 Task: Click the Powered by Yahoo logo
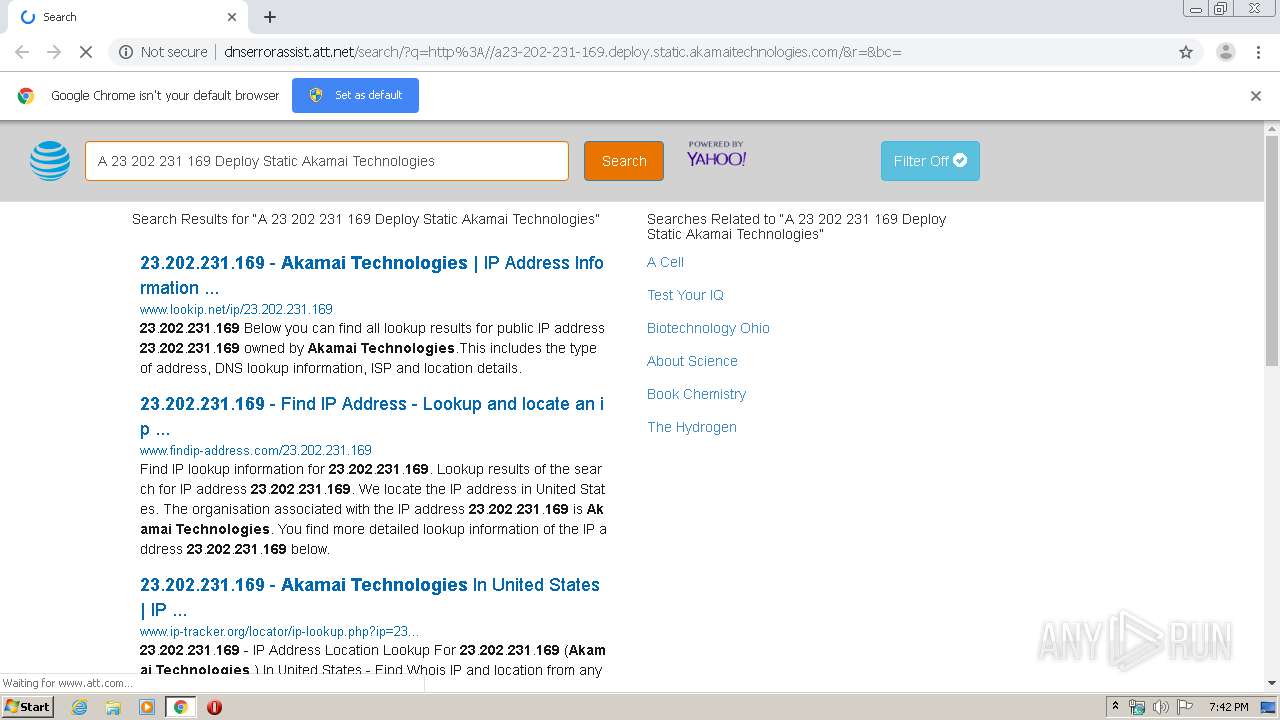[x=716, y=154]
